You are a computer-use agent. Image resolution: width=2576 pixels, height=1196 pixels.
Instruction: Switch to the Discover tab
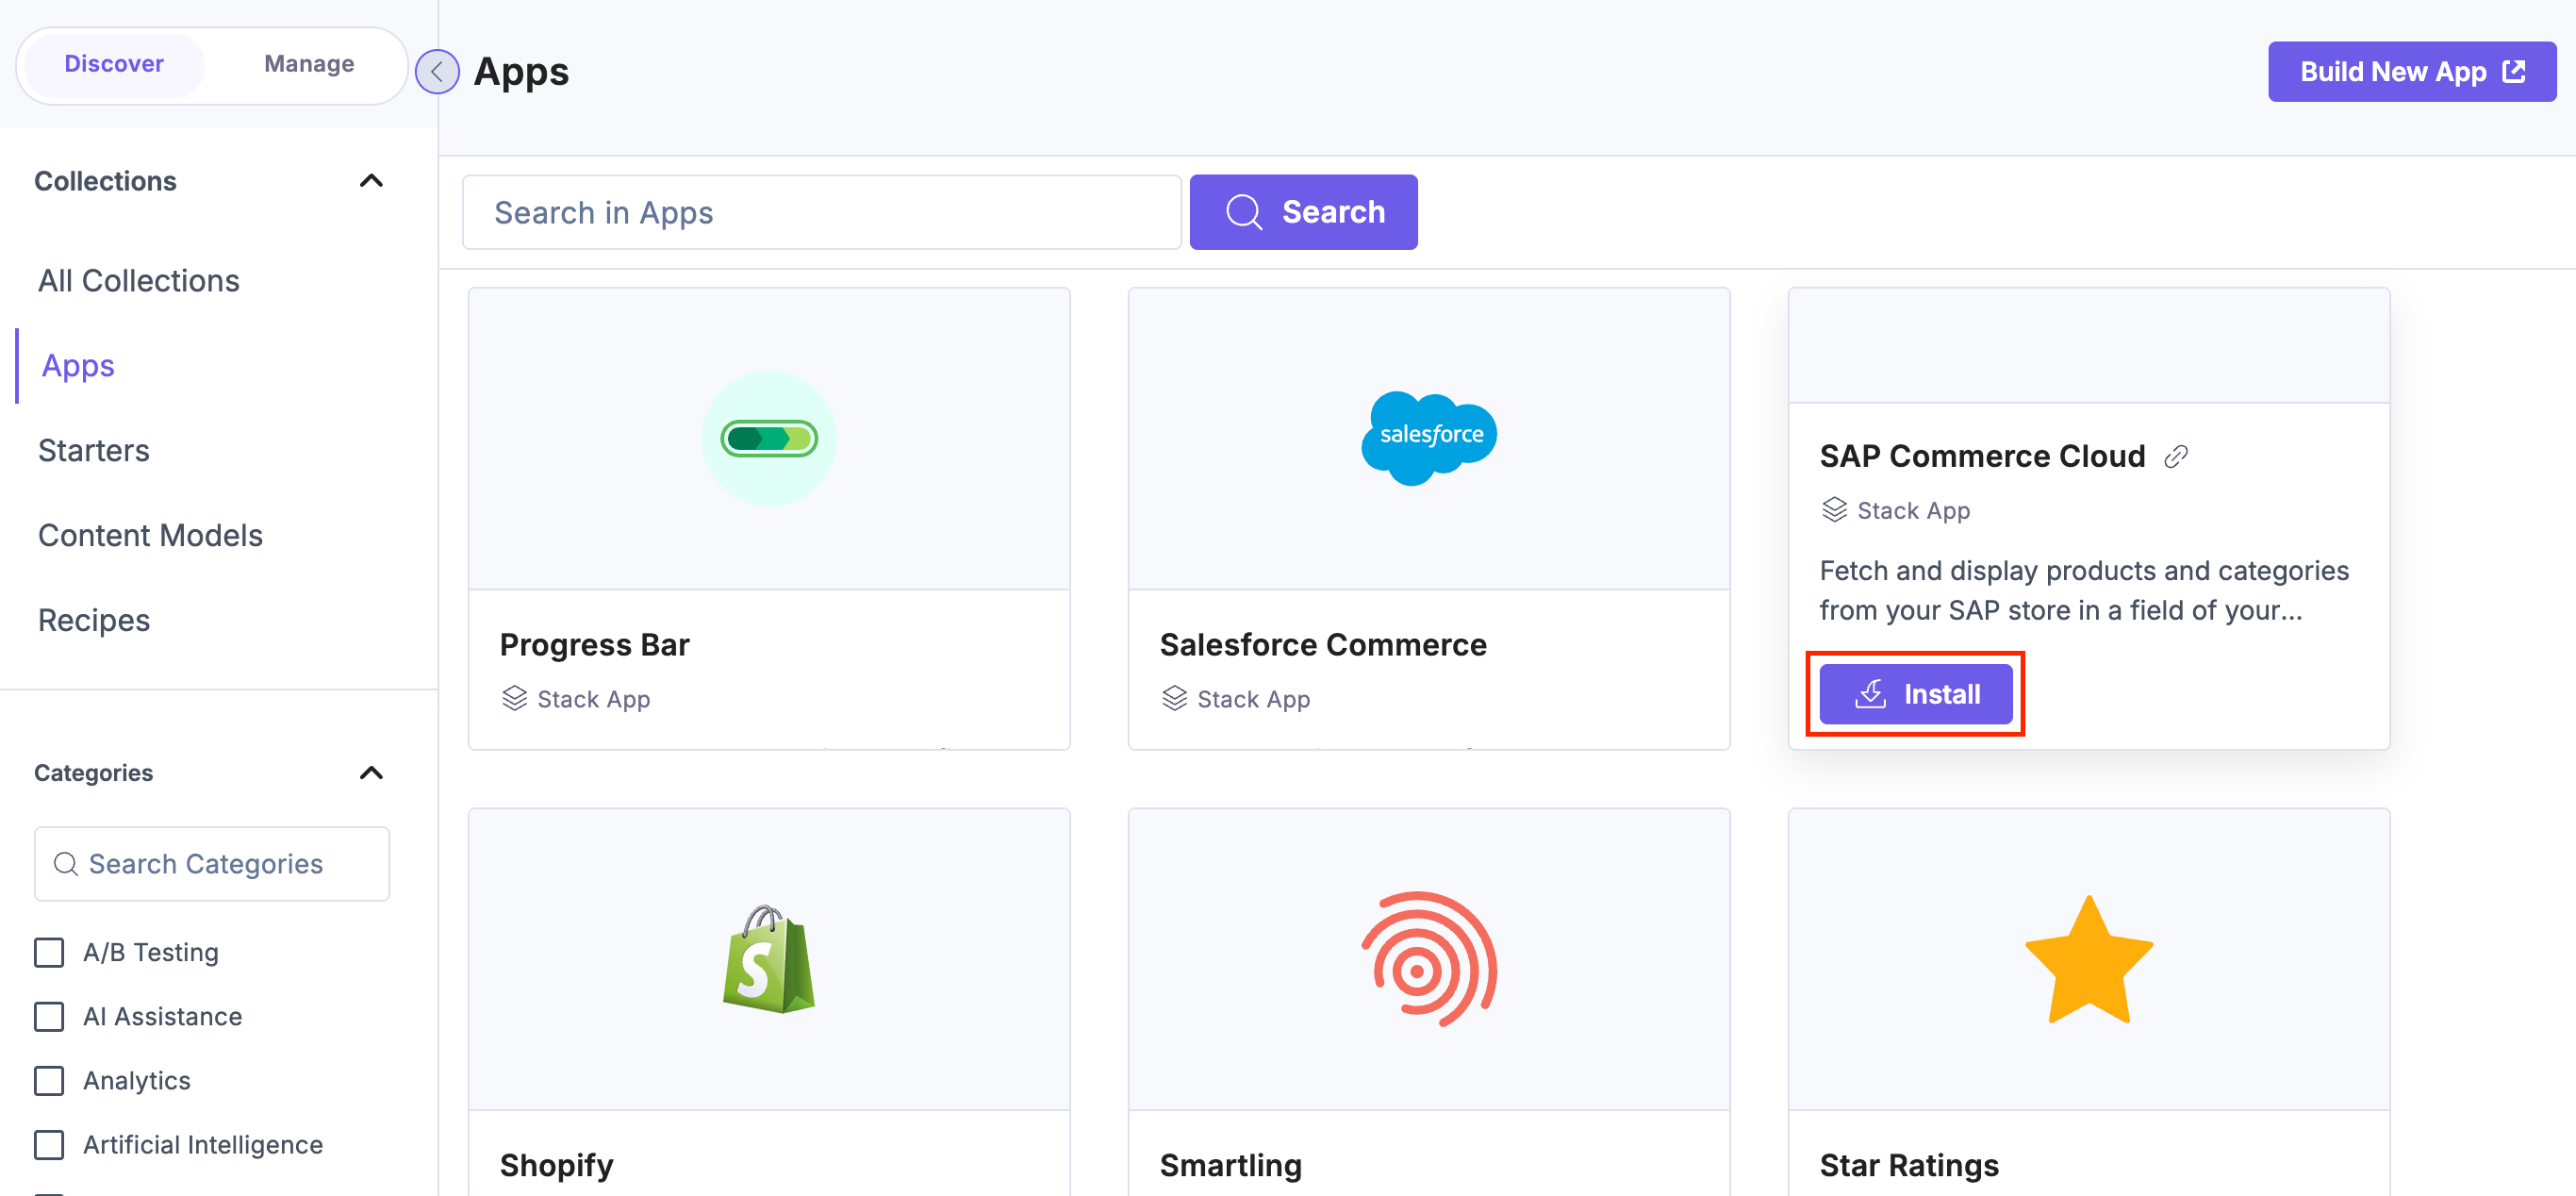[114, 64]
